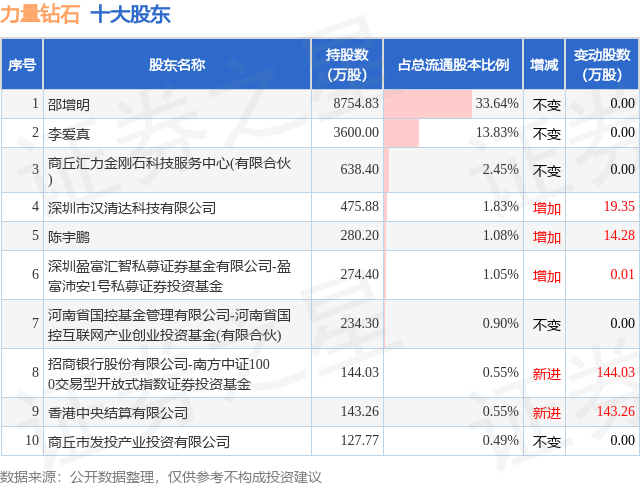
Task: Click the 力量钻石 title text
Action: pyautogui.click(x=40, y=14)
